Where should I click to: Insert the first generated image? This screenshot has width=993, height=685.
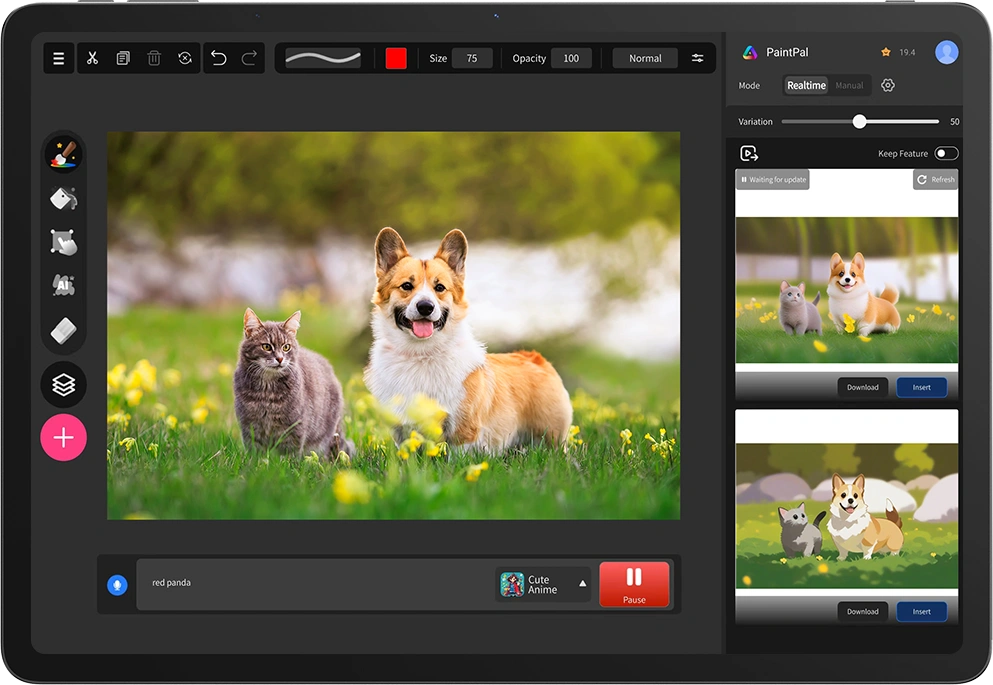[921, 387]
